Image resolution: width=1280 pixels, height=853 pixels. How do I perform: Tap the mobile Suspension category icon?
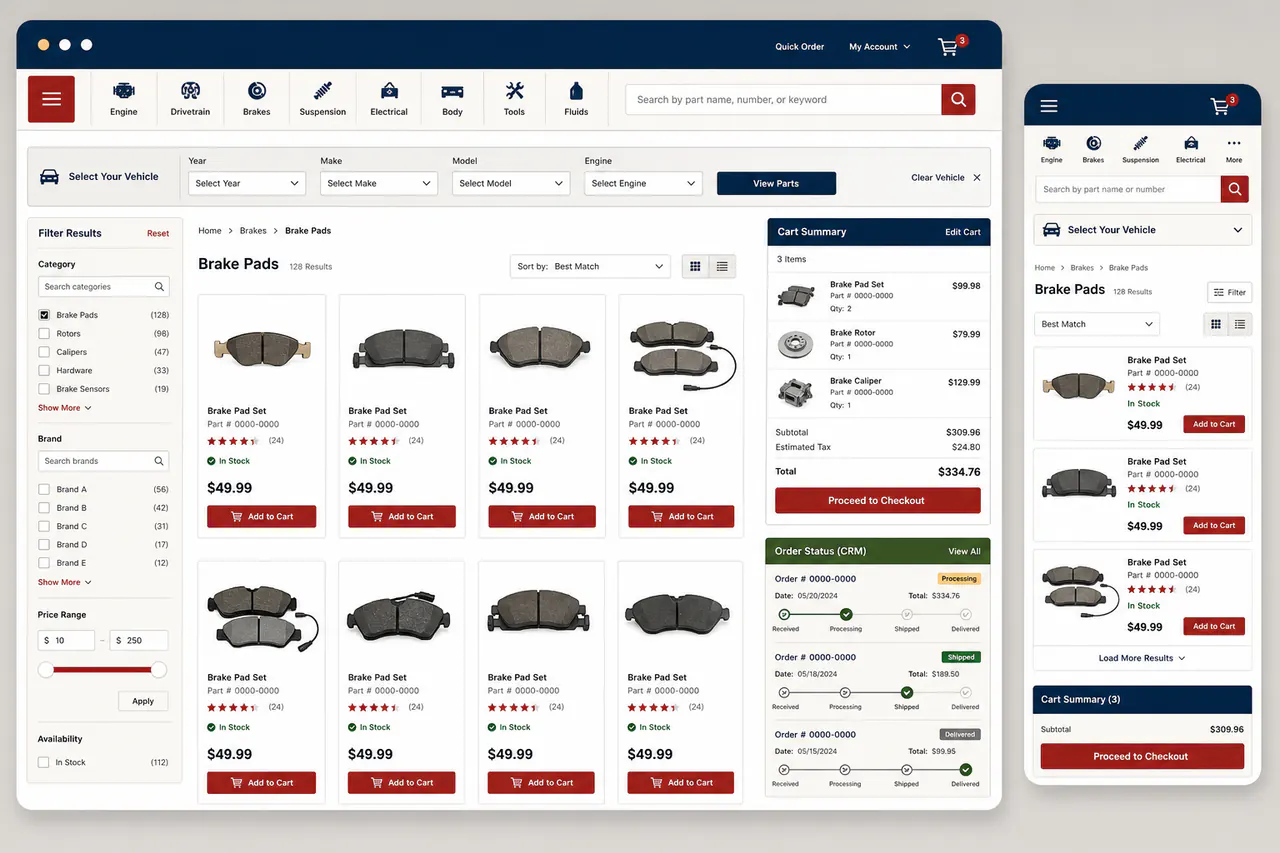[1140, 143]
